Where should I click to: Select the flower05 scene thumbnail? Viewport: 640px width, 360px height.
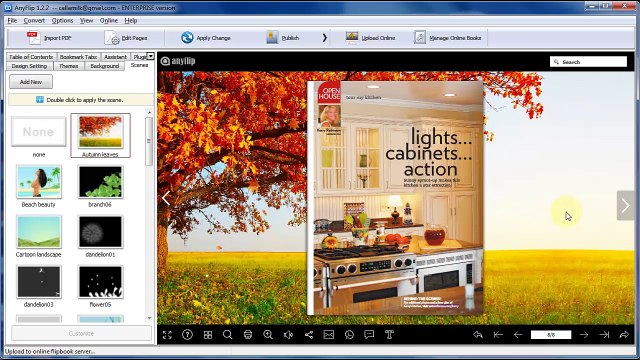[100, 282]
